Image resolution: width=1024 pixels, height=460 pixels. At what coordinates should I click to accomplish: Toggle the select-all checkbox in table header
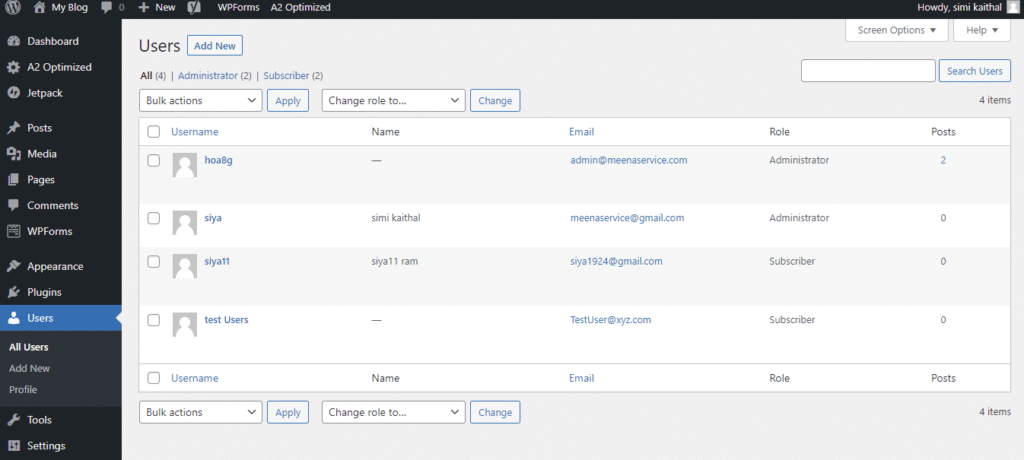pos(153,132)
